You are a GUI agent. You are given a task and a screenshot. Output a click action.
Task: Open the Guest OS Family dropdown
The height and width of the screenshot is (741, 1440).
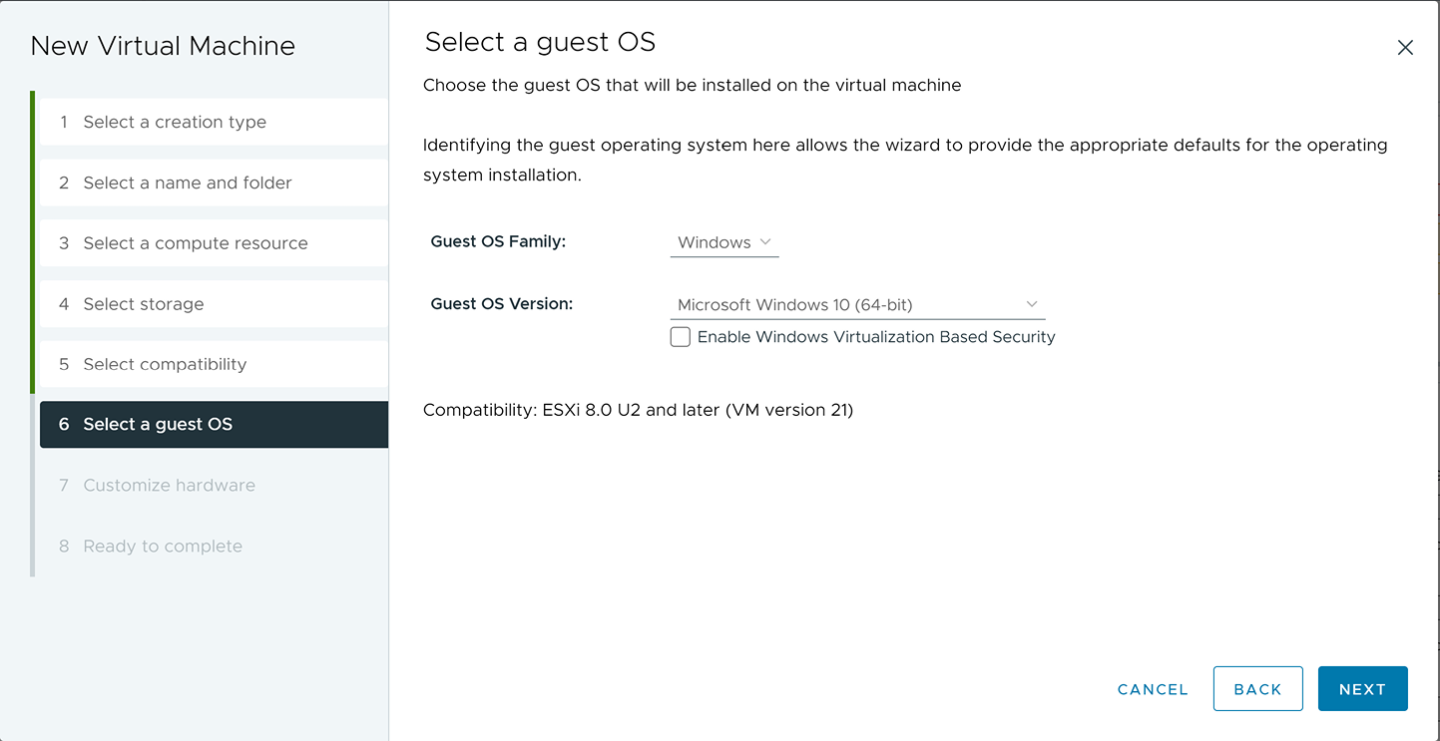(x=724, y=242)
